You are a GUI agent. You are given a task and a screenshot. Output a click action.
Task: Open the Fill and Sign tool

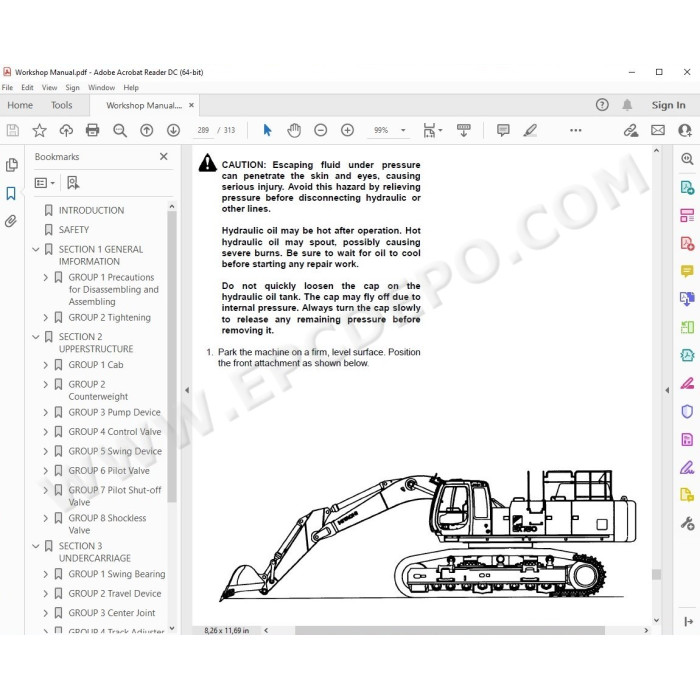pos(687,467)
